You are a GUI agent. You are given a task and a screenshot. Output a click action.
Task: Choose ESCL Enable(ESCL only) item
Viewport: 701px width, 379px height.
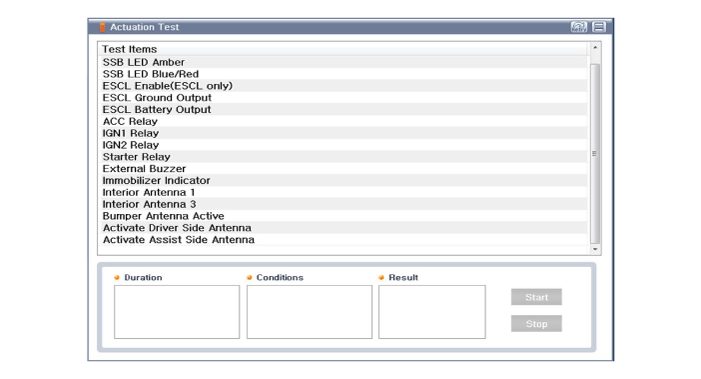pos(342,86)
